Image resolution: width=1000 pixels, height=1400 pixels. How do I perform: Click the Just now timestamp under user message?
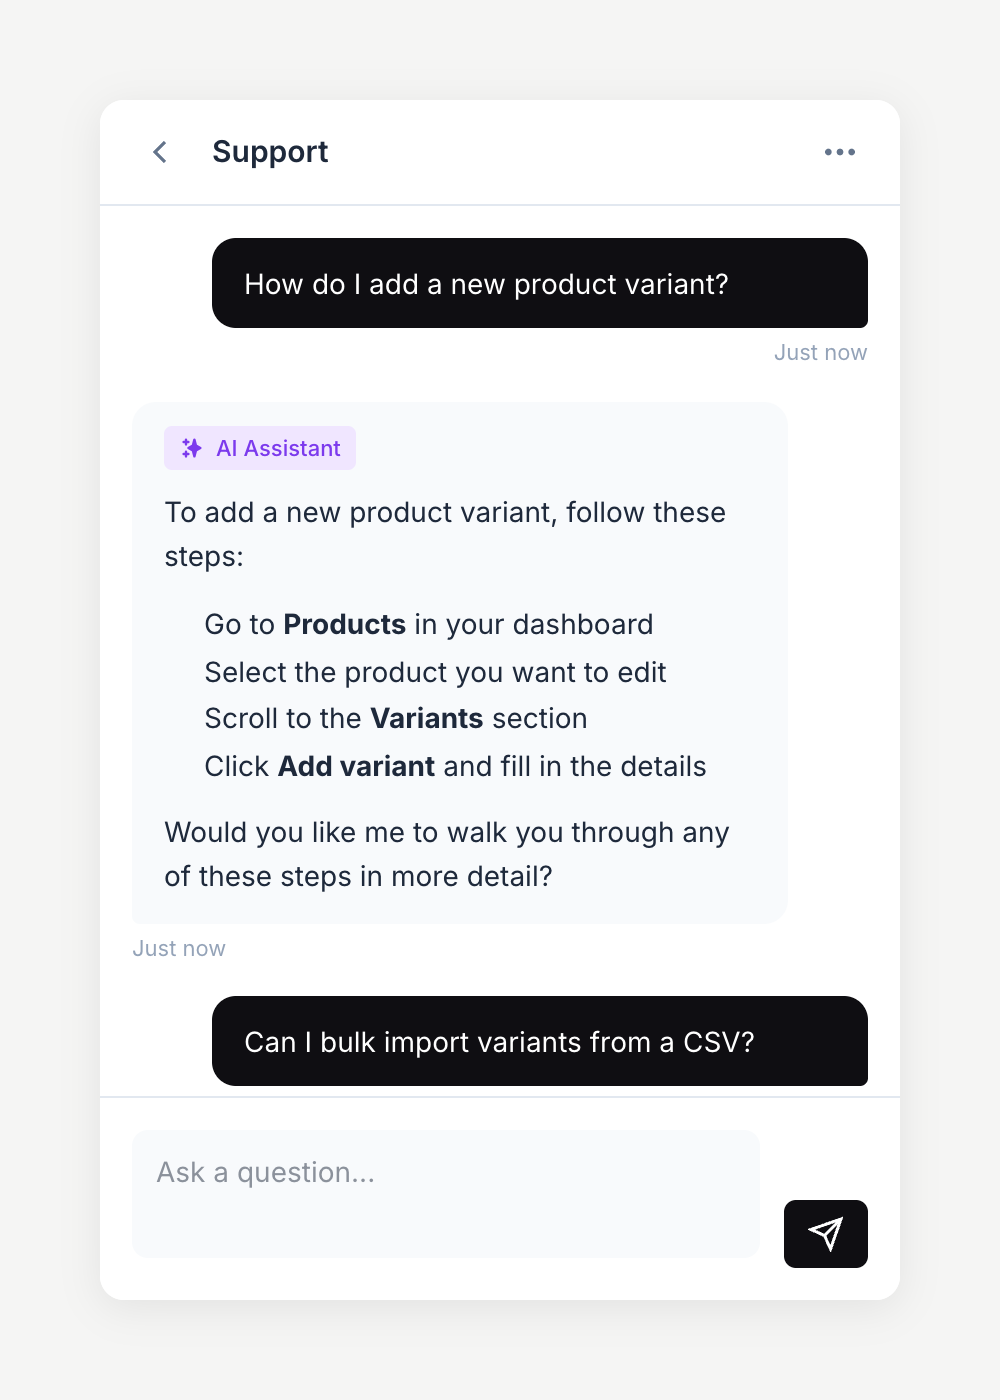820,352
